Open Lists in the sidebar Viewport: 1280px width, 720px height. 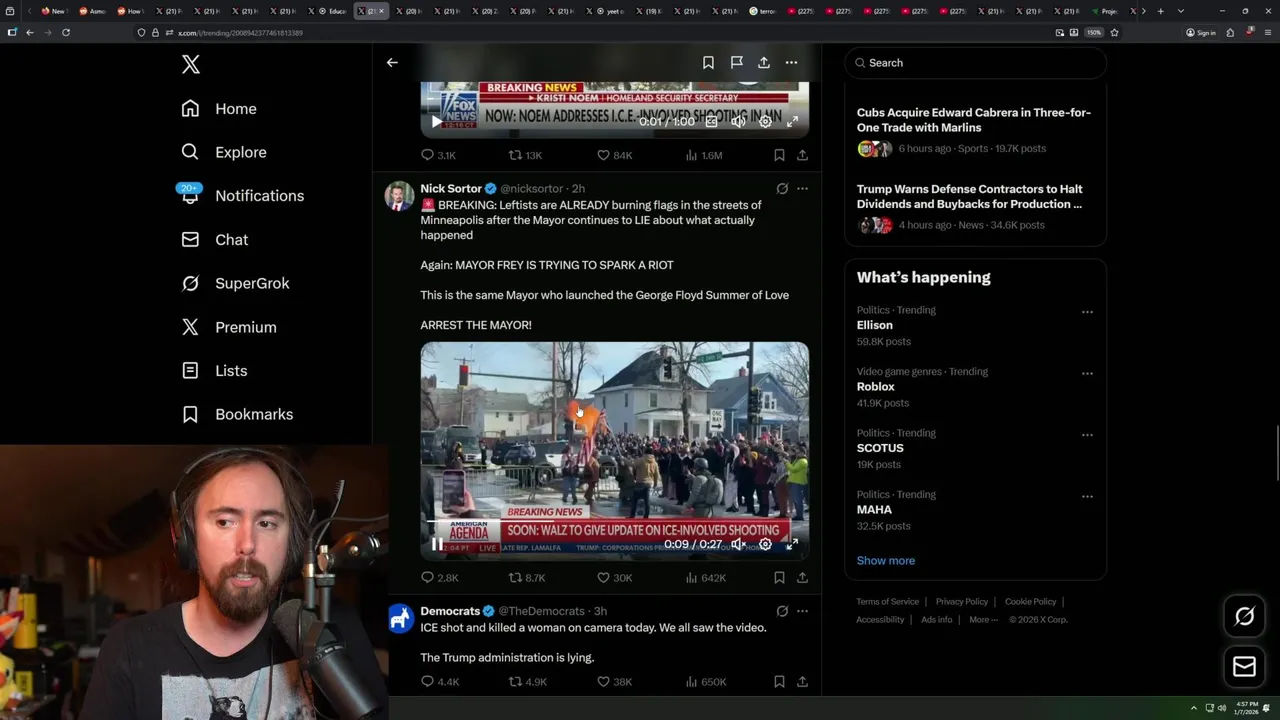point(214,371)
